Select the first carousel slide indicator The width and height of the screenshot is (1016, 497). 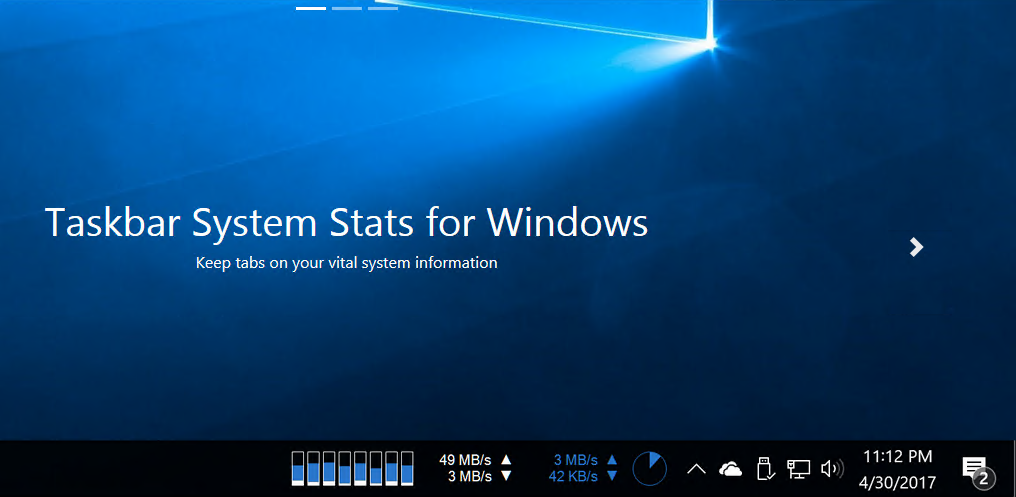pos(311,8)
